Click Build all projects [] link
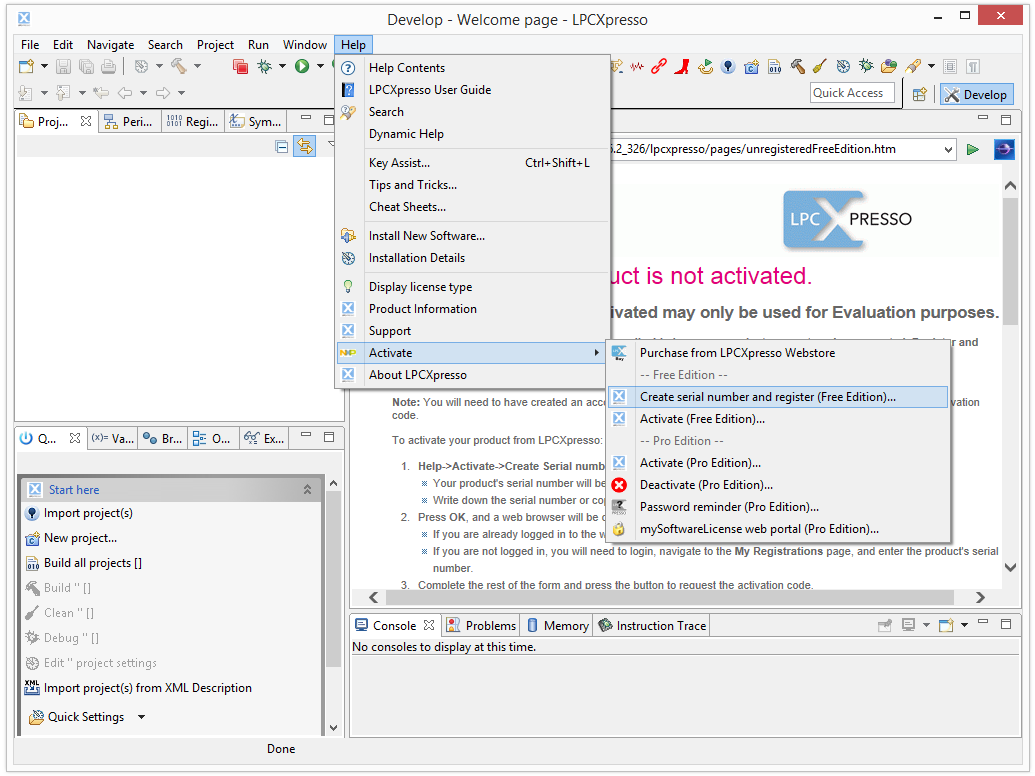The width and height of the screenshot is (1035, 776). pos(92,564)
